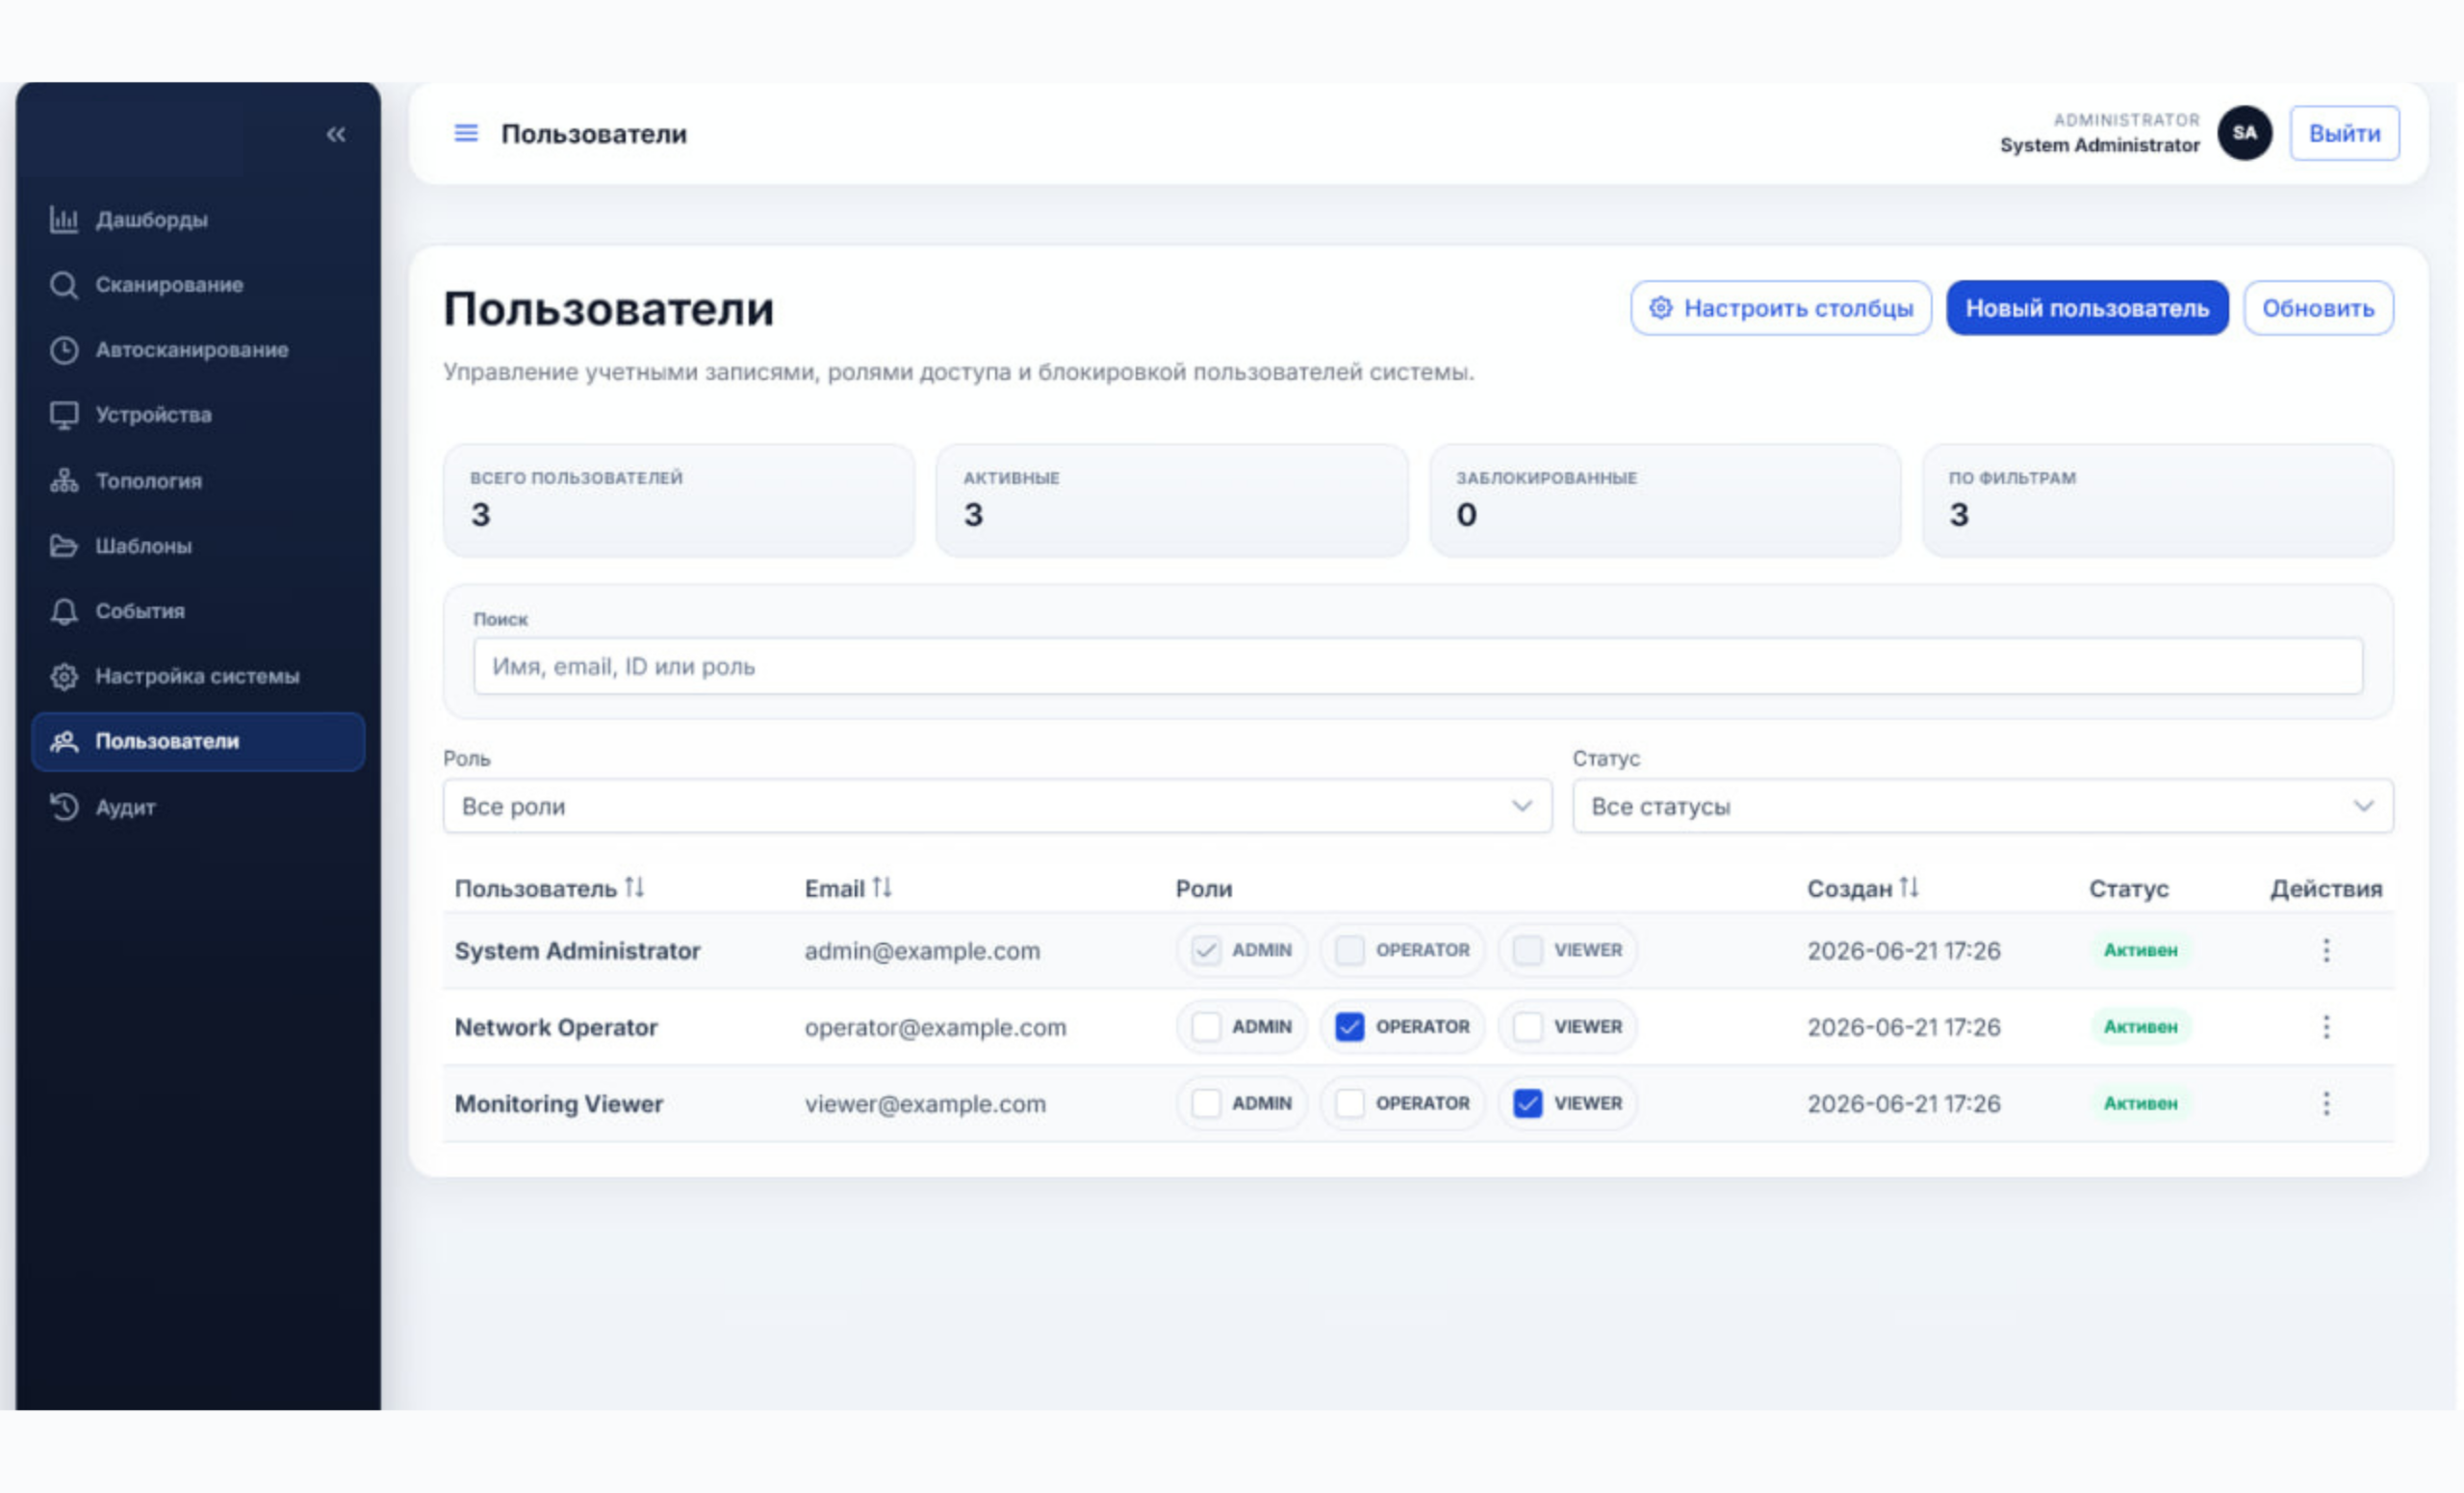Sort by Email column arrows
The image size is (2464, 1493).
click(881, 887)
